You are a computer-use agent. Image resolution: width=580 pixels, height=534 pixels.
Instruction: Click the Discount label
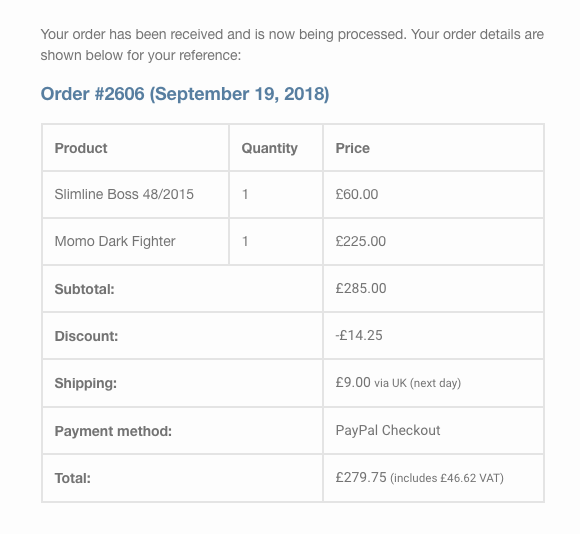[x=86, y=336]
